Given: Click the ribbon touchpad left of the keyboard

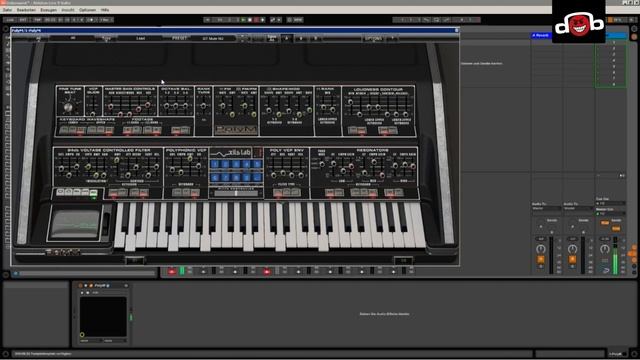Looking at the screenshot, I should [x=75, y=224].
